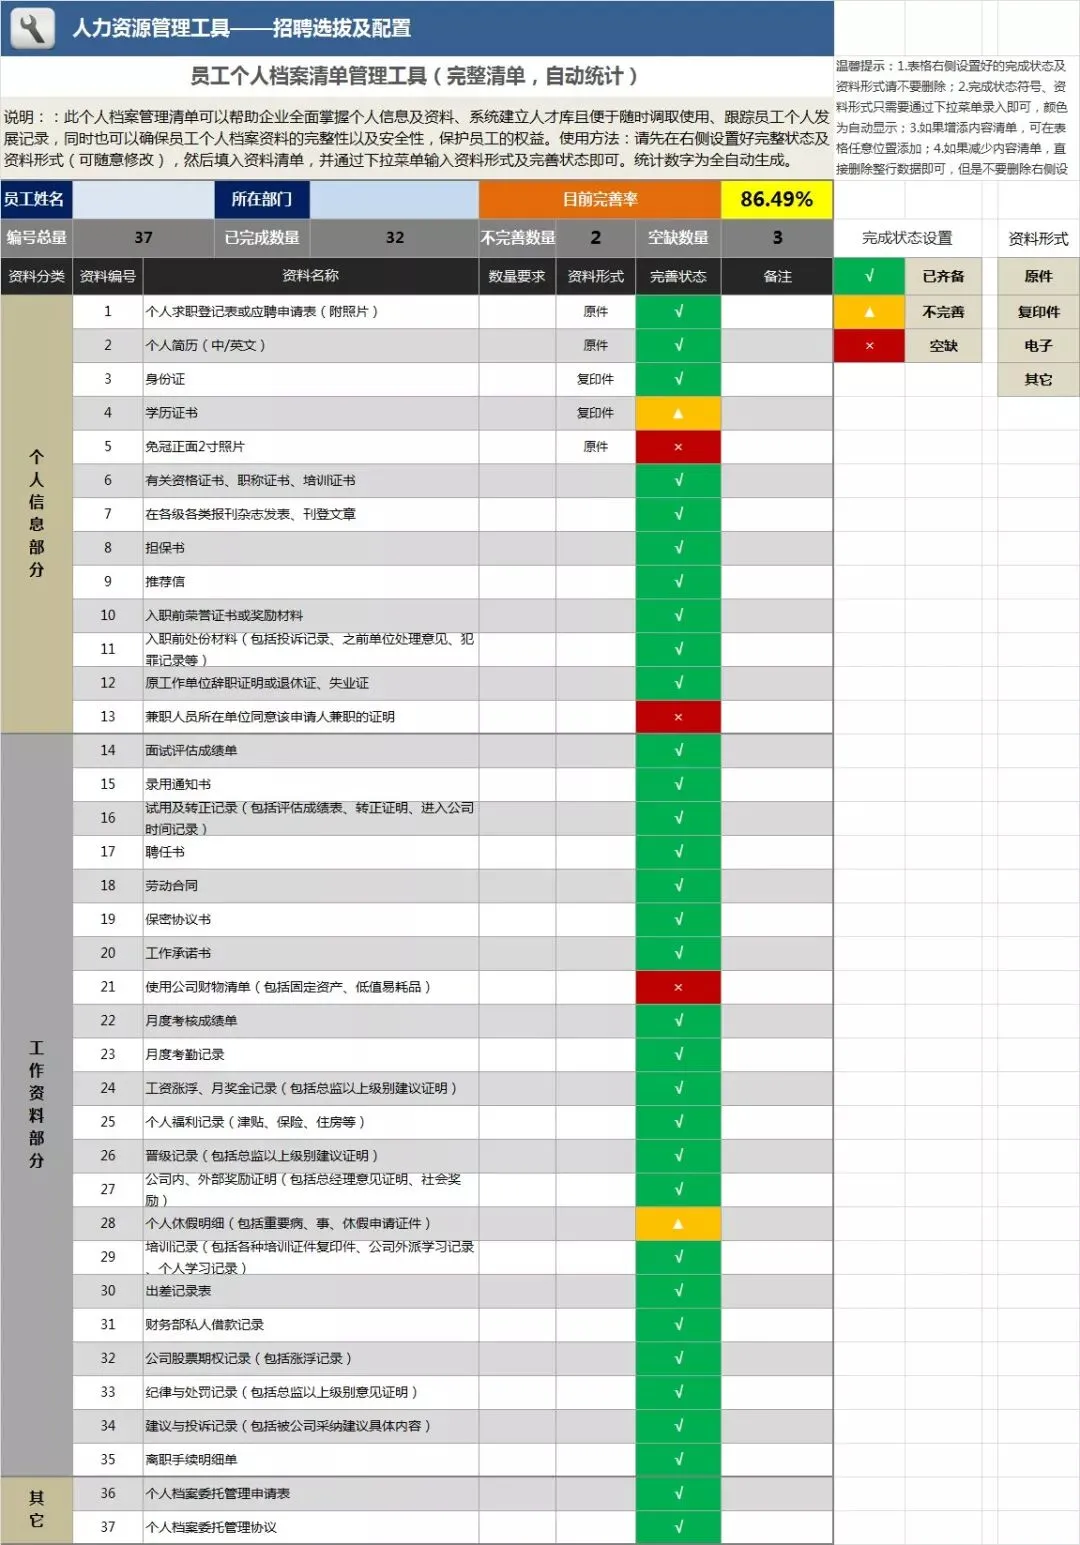
Task: Click the 资料形式 column header
Action: pyautogui.click(x=595, y=276)
